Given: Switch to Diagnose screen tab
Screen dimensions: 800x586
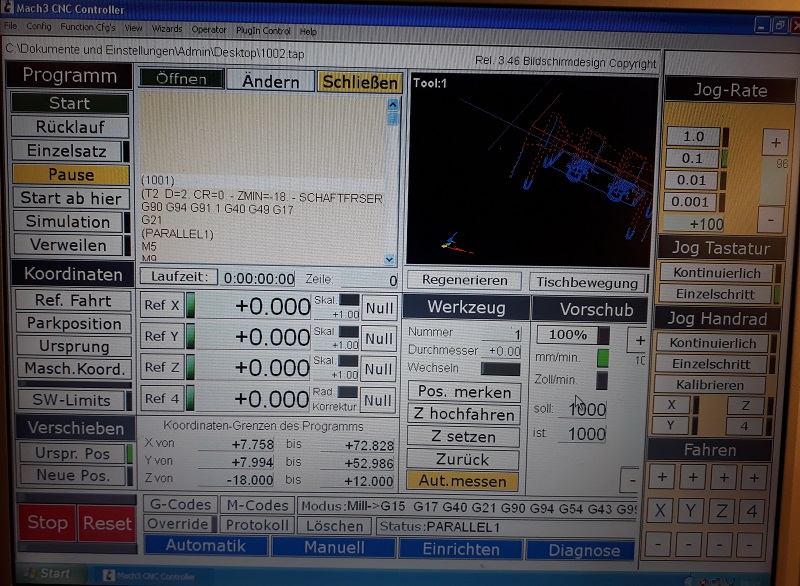Looking at the screenshot, I should (x=583, y=550).
